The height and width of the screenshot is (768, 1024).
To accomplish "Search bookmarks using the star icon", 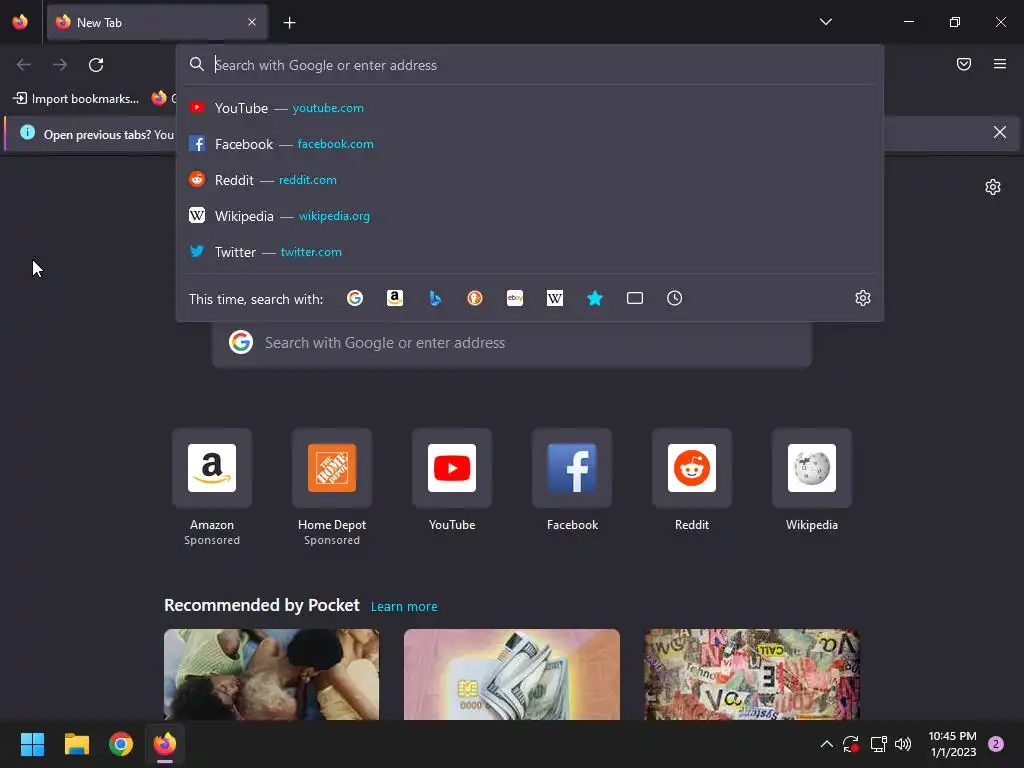I will (594, 298).
